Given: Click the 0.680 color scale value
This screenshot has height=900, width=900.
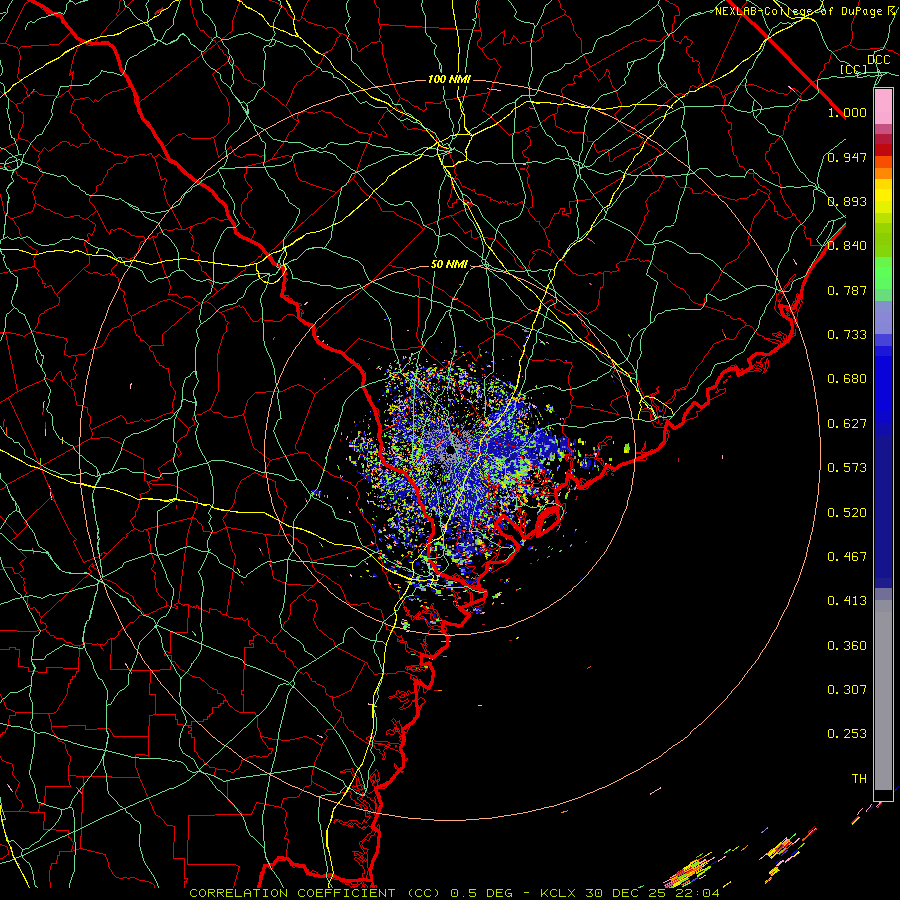Looking at the screenshot, I should click(x=847, y=379).
